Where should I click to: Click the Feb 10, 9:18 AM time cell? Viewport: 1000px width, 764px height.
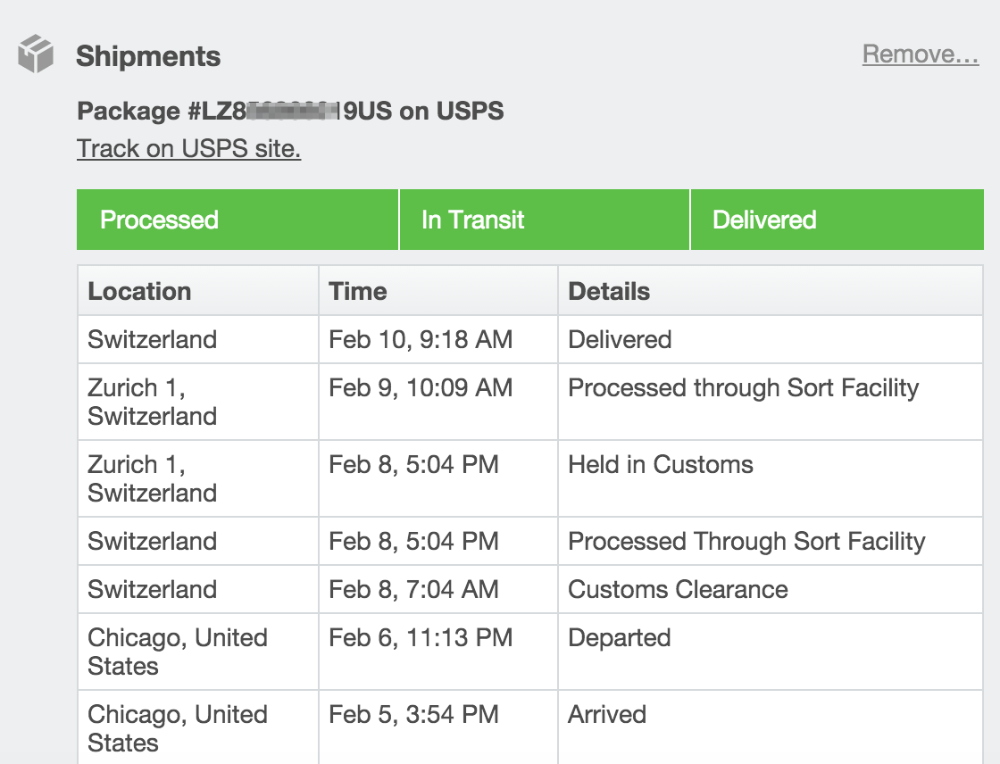point(420,340)
